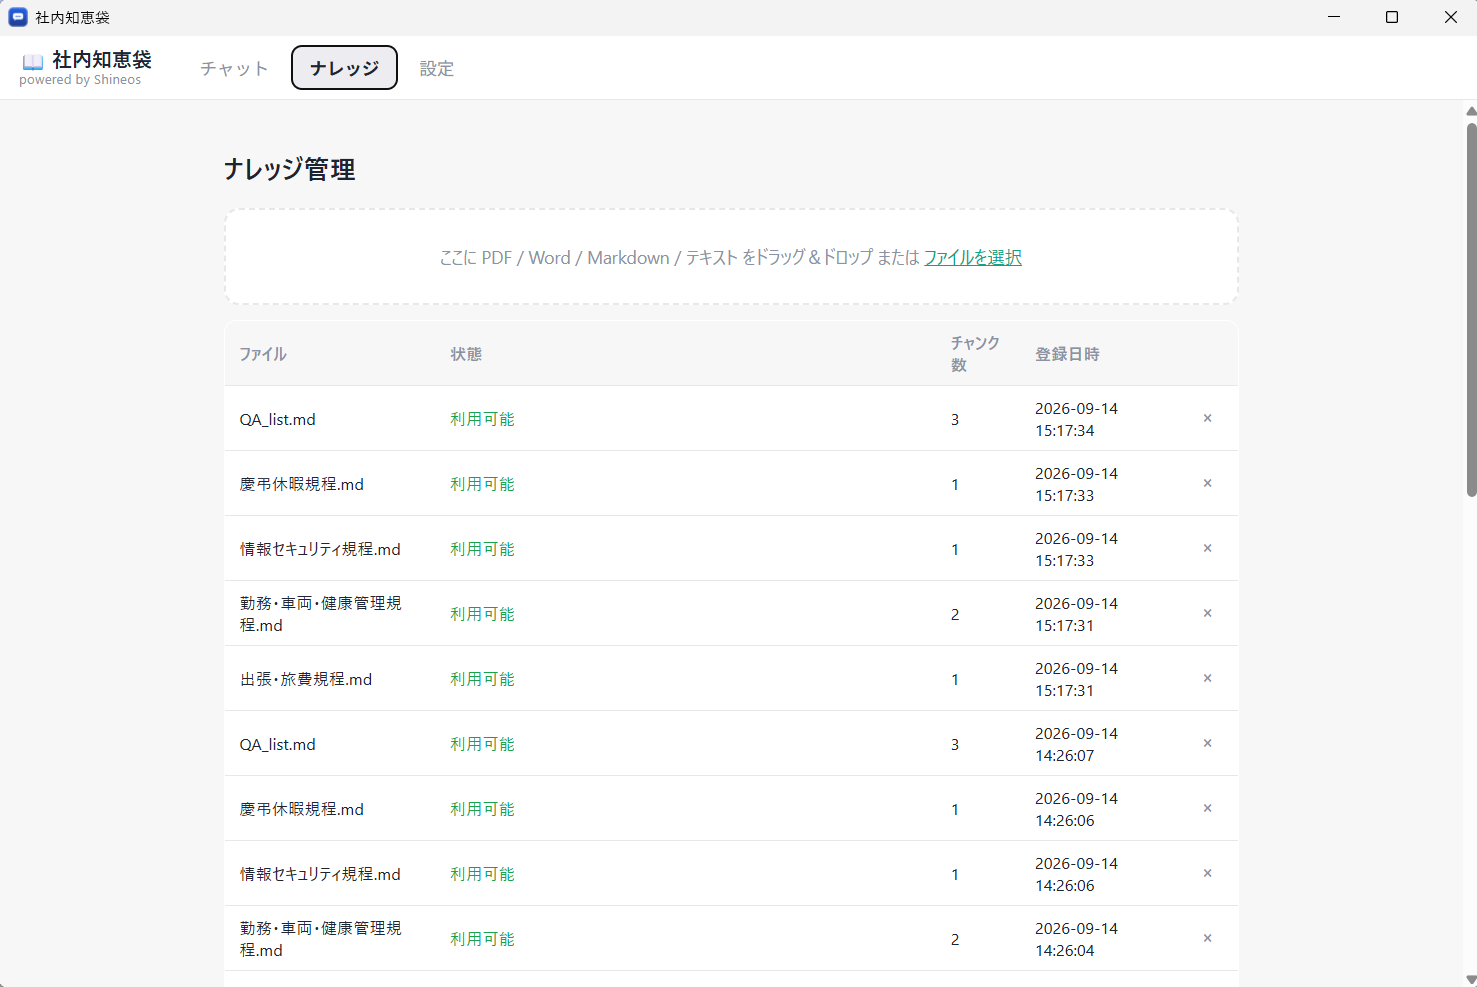Screen dimensions: 1477x987
Task: Click the timestamp 2026-09-14 14:26:07
Action: tap(1076, 744)
